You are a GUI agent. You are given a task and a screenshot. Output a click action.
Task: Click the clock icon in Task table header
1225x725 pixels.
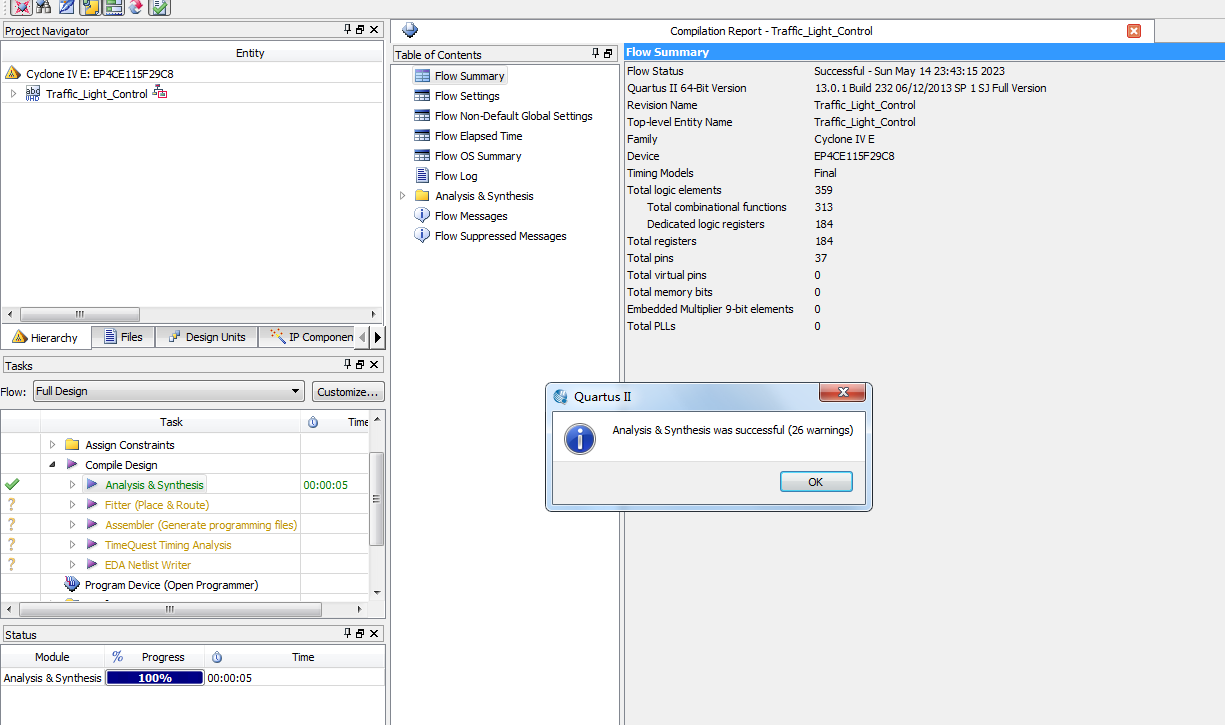pos(313,422)
